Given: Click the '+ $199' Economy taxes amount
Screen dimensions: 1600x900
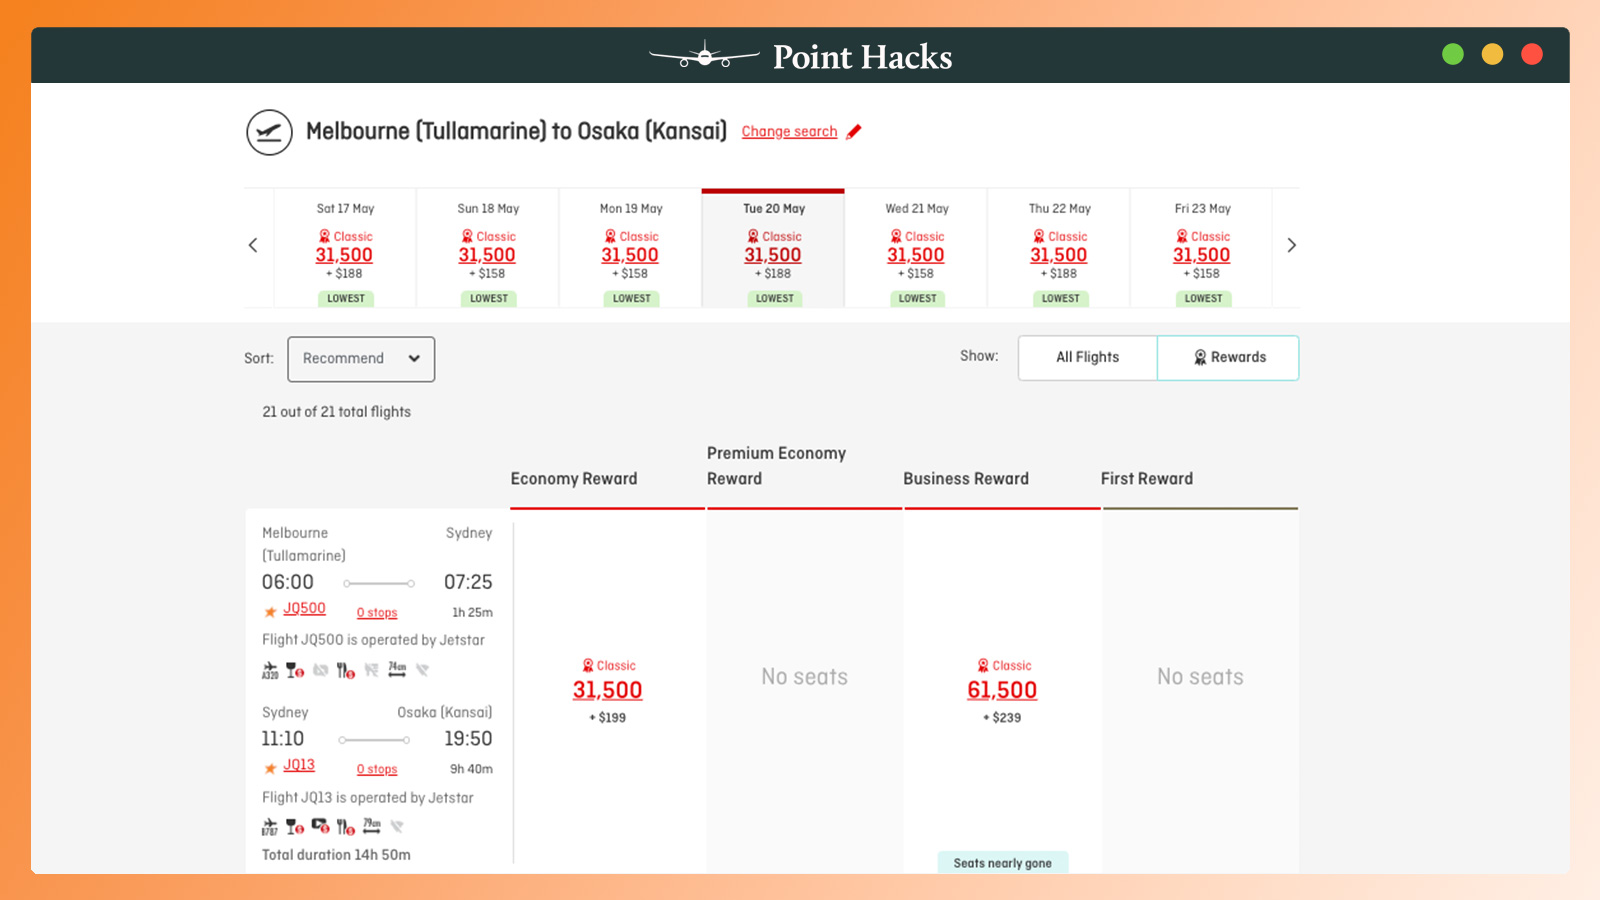Looking at the screenshot, I should pyautogui.click(x=607, y=718).
